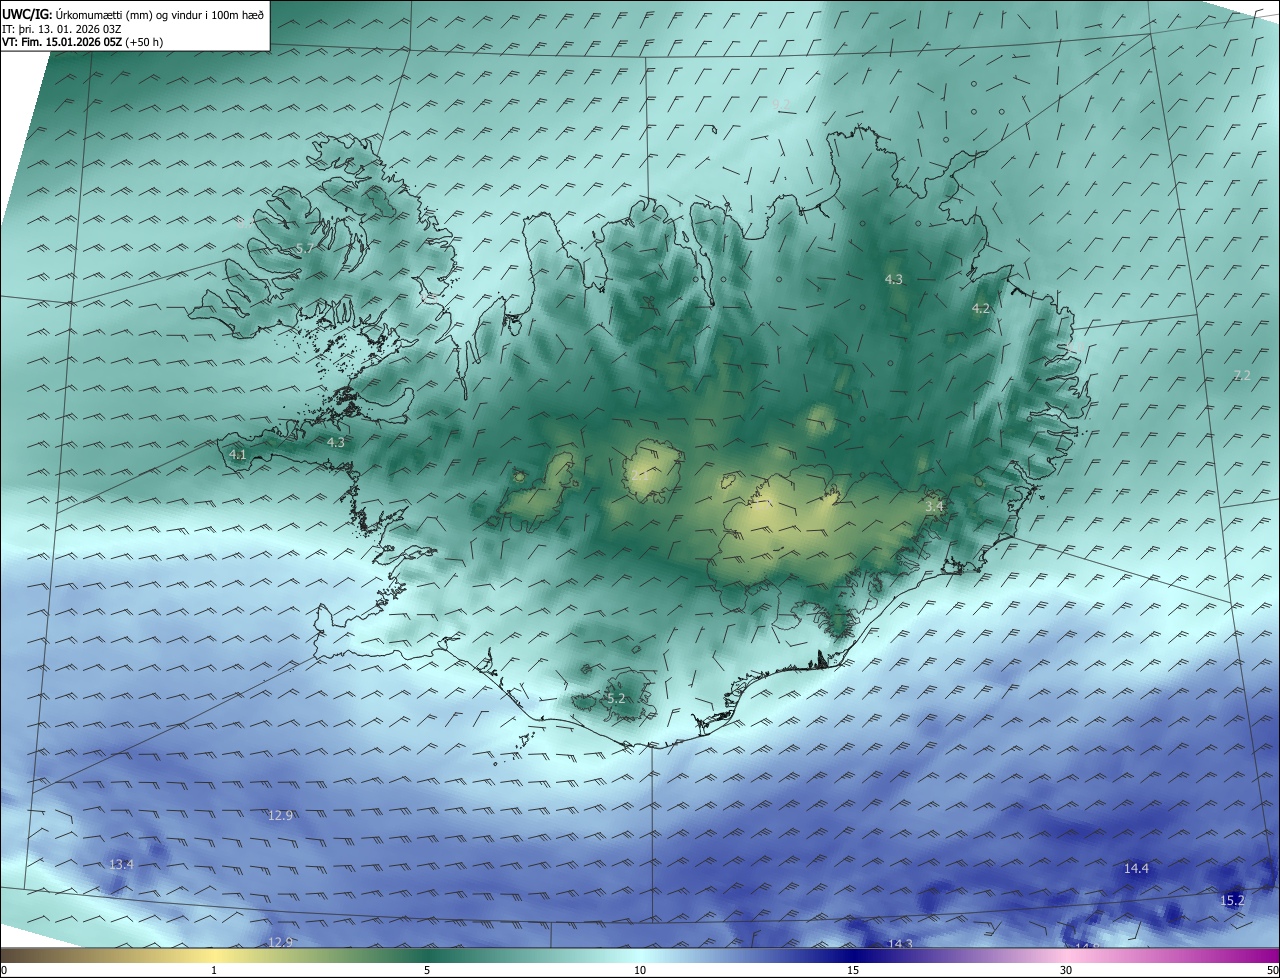1280x978 pixels.
Task: Click the yellow band of the colour scale bar
Action: (215, 956)
